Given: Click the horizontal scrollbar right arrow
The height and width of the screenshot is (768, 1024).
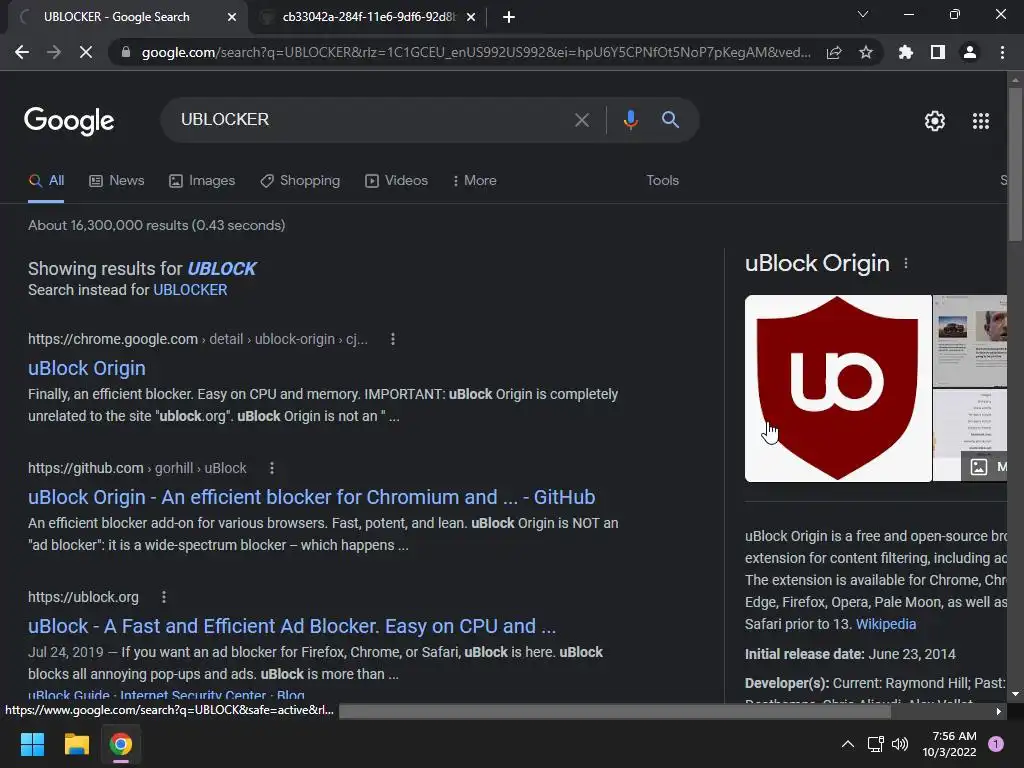Looking at the screenshot, I should point(999,712).
